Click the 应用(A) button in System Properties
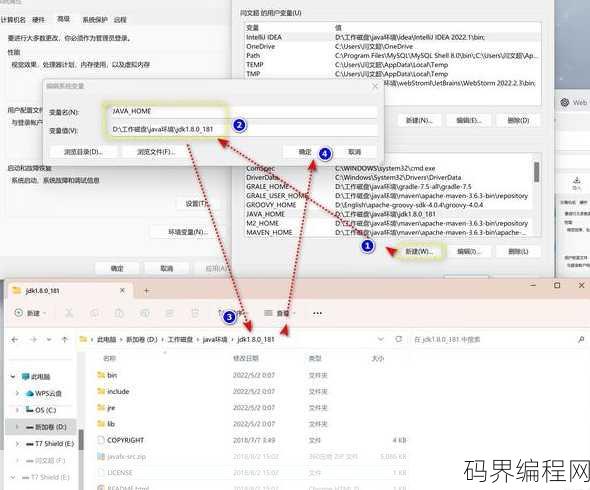The height and width of the screenshot is (490, 590). click(216, 268)
